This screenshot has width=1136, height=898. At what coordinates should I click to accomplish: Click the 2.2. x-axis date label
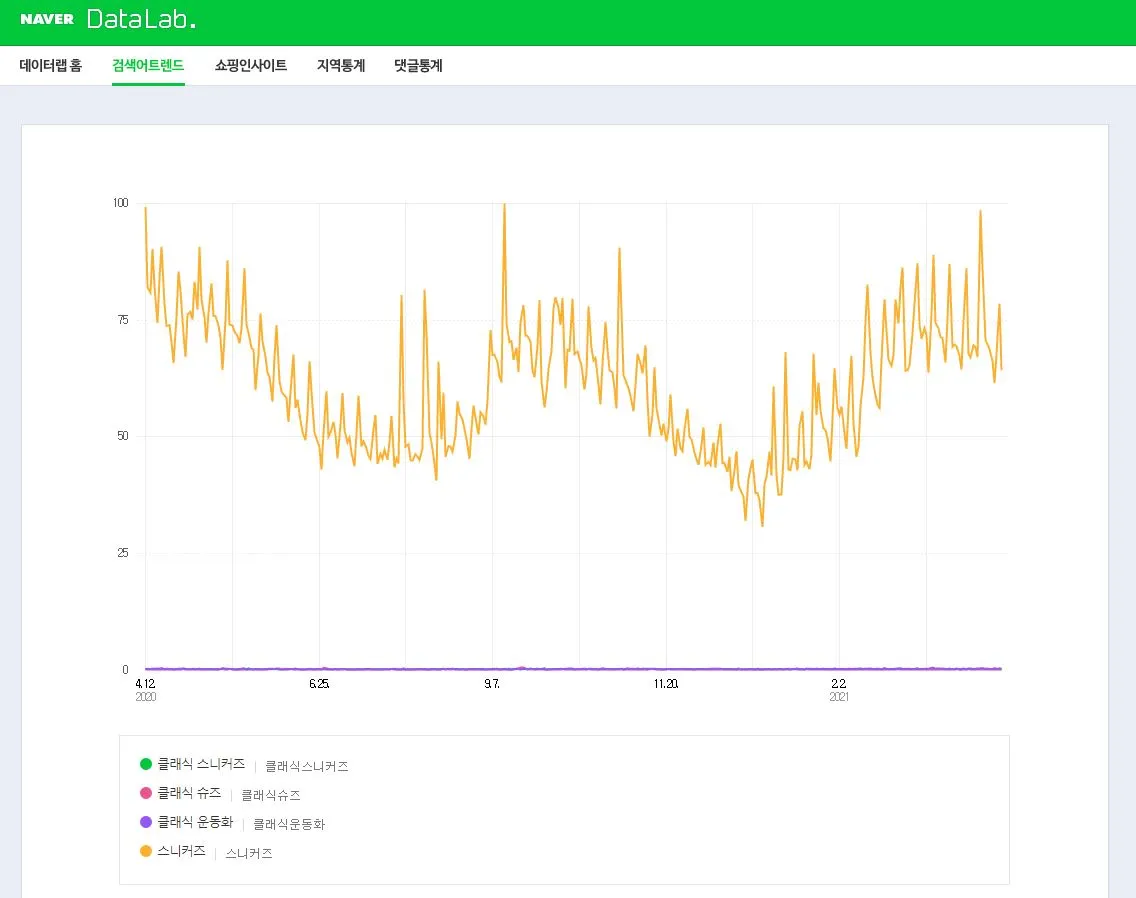pyautogui.click(x=839, y=683)
